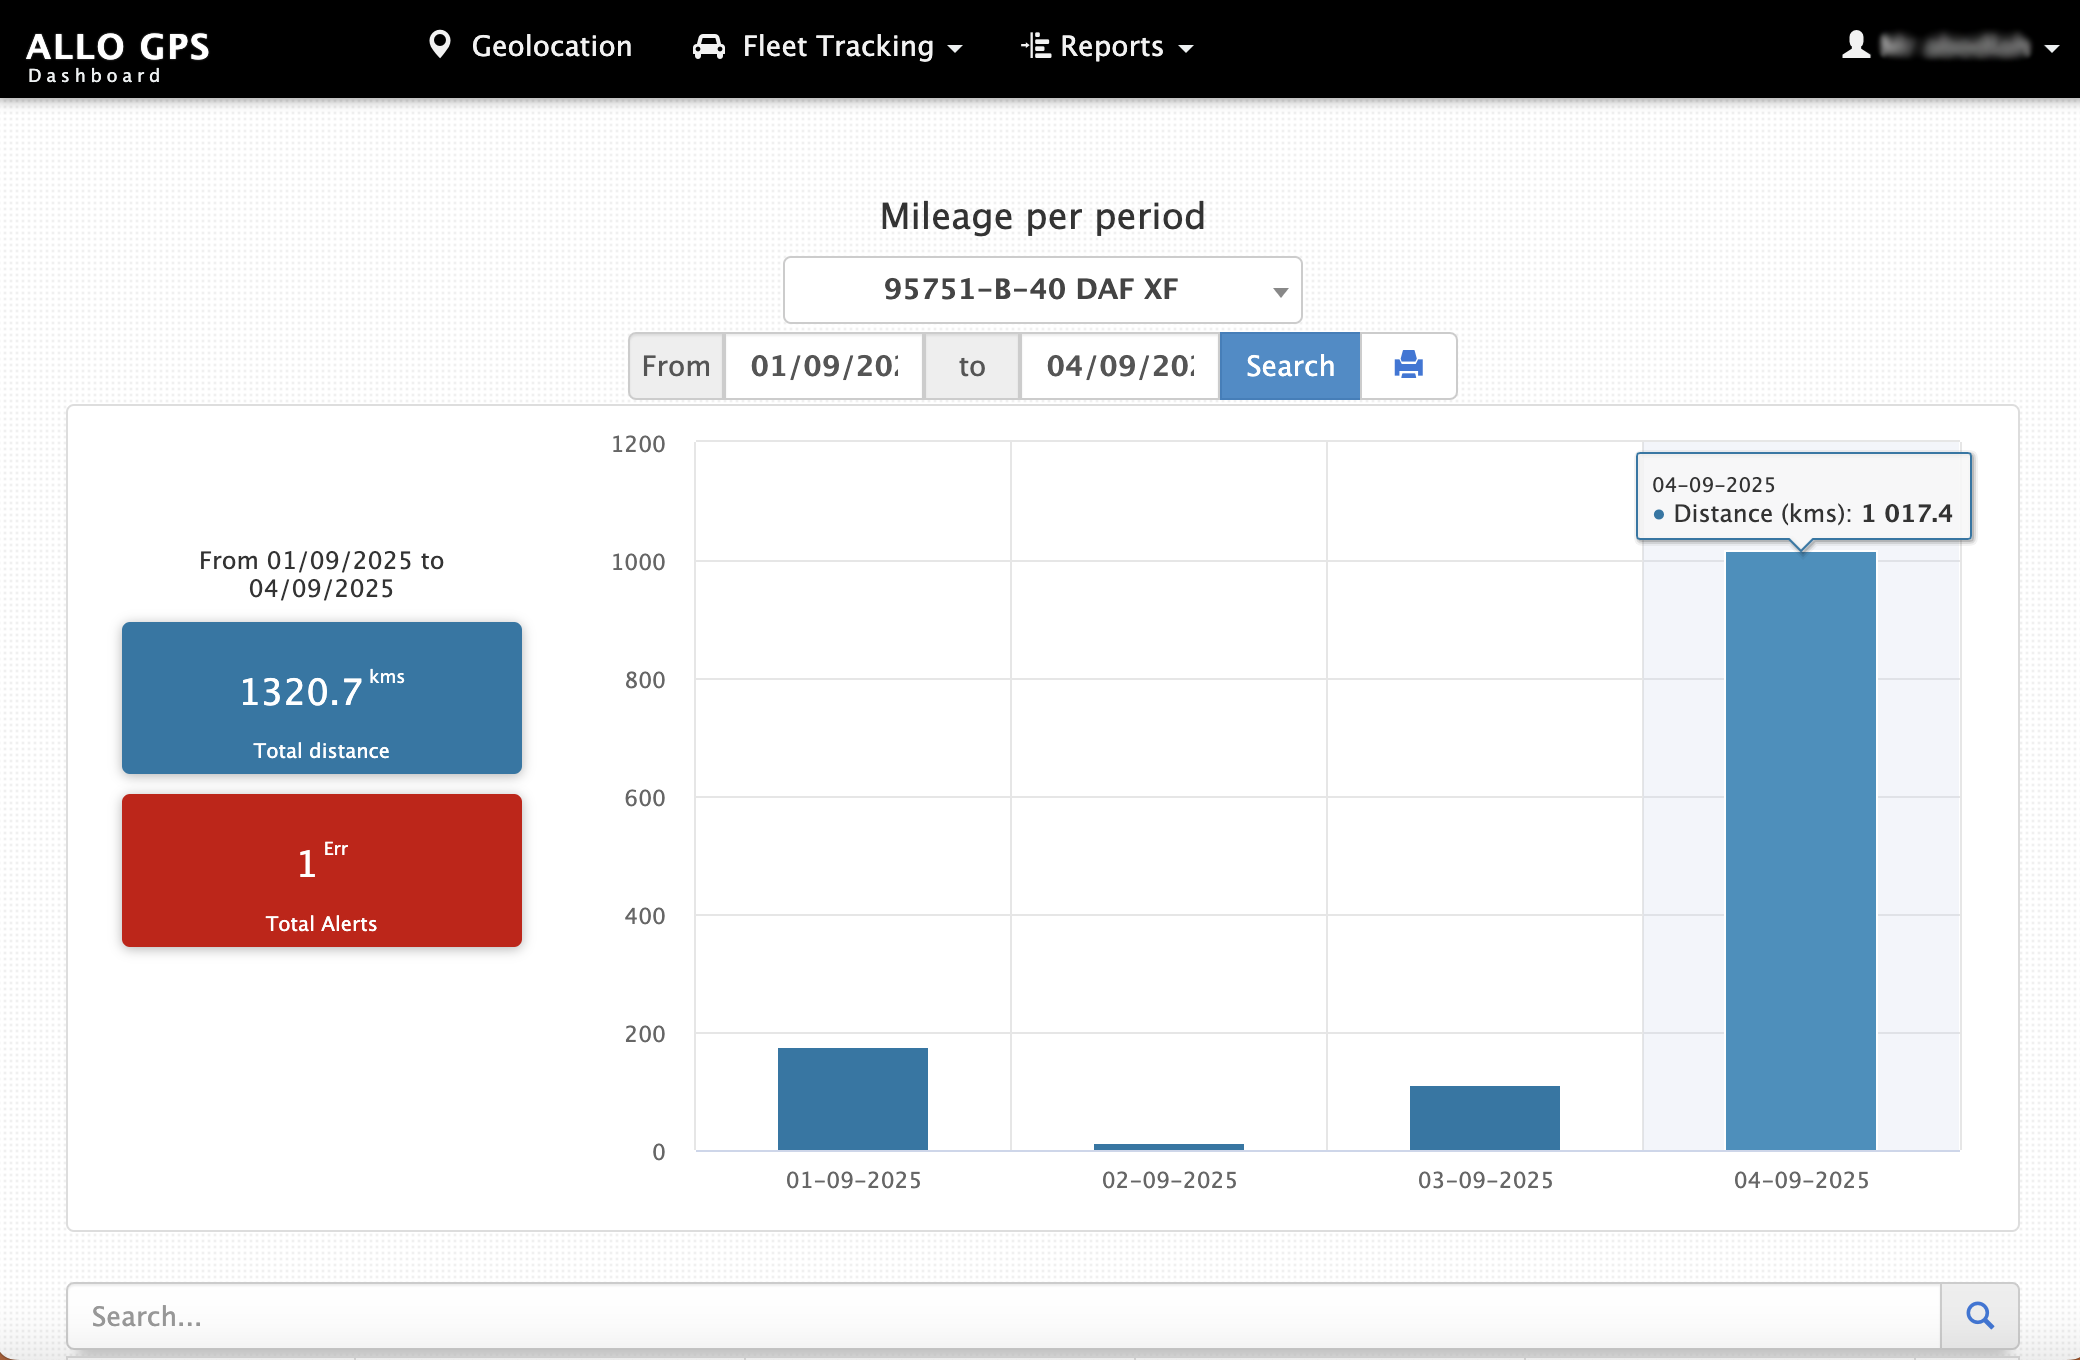Click the printer icon button
The width and height of the screenshot is (2080, 1360).
(x=1408, y=365)
